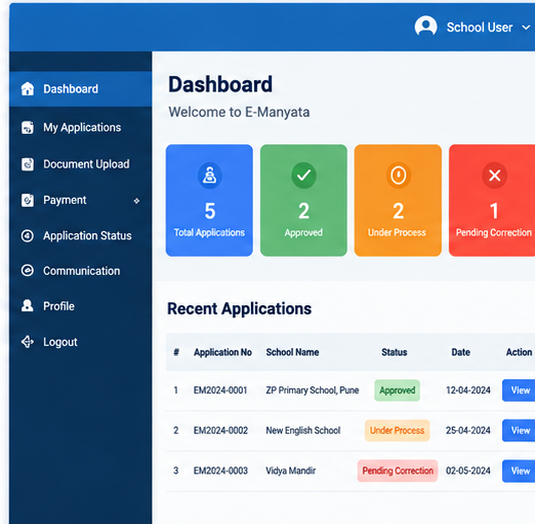Click the Document Upload sidebar icon
The width and height of the screenshot is (535, 524).
(x=27, y=164)
